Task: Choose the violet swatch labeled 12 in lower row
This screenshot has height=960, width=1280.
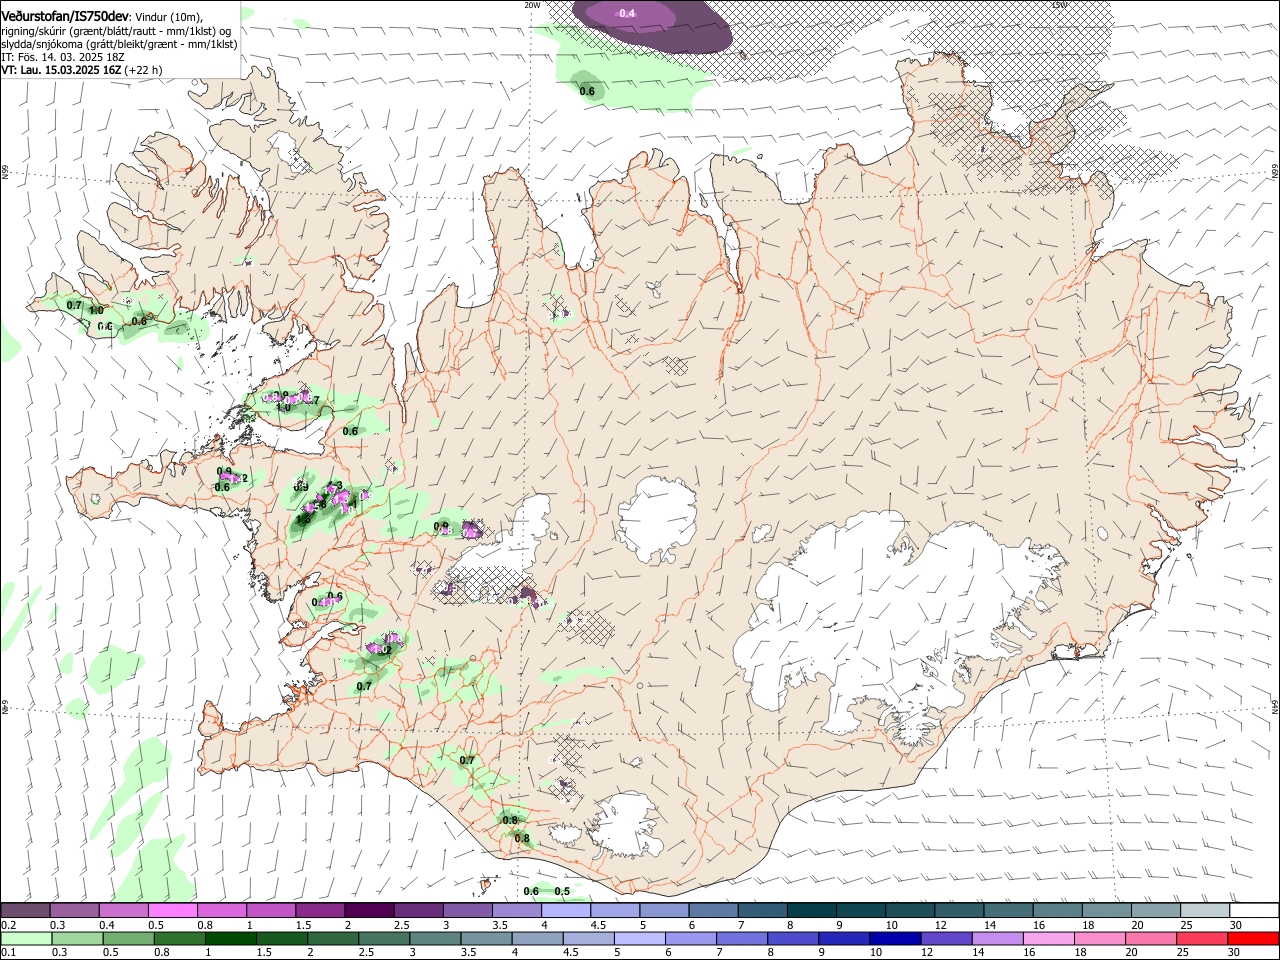Action: (947, 938)
